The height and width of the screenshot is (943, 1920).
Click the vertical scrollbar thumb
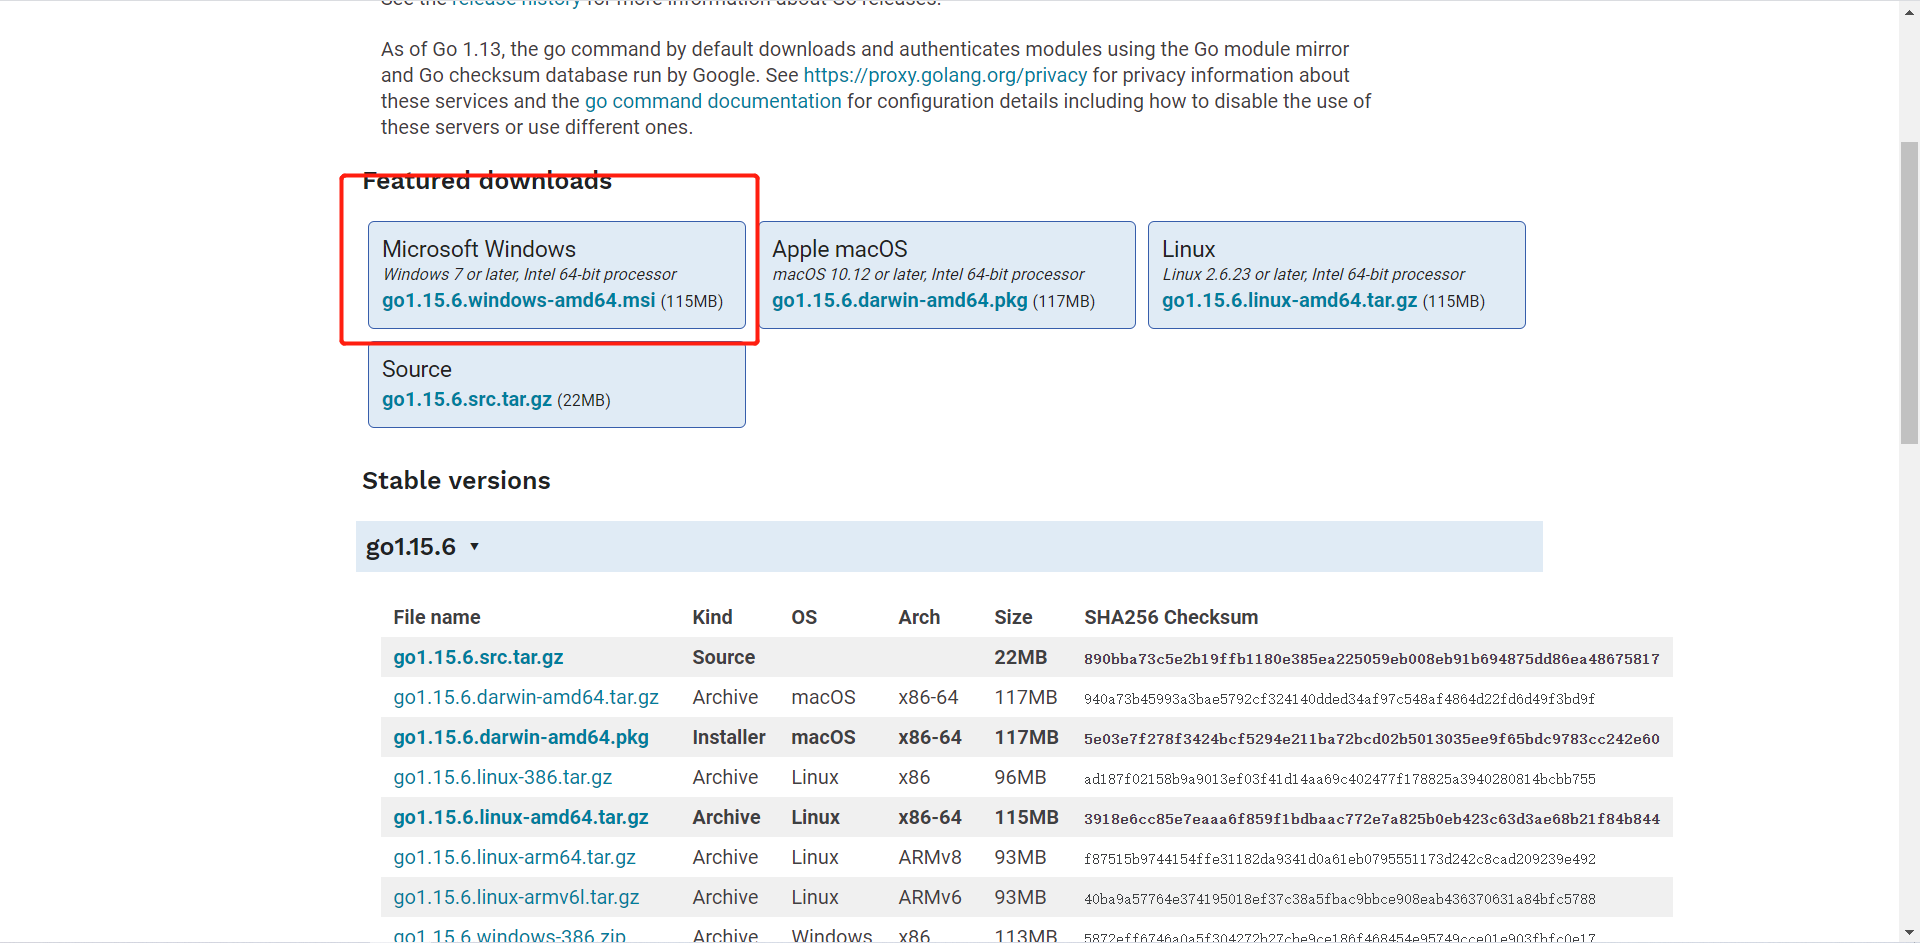click(1910, 292)
